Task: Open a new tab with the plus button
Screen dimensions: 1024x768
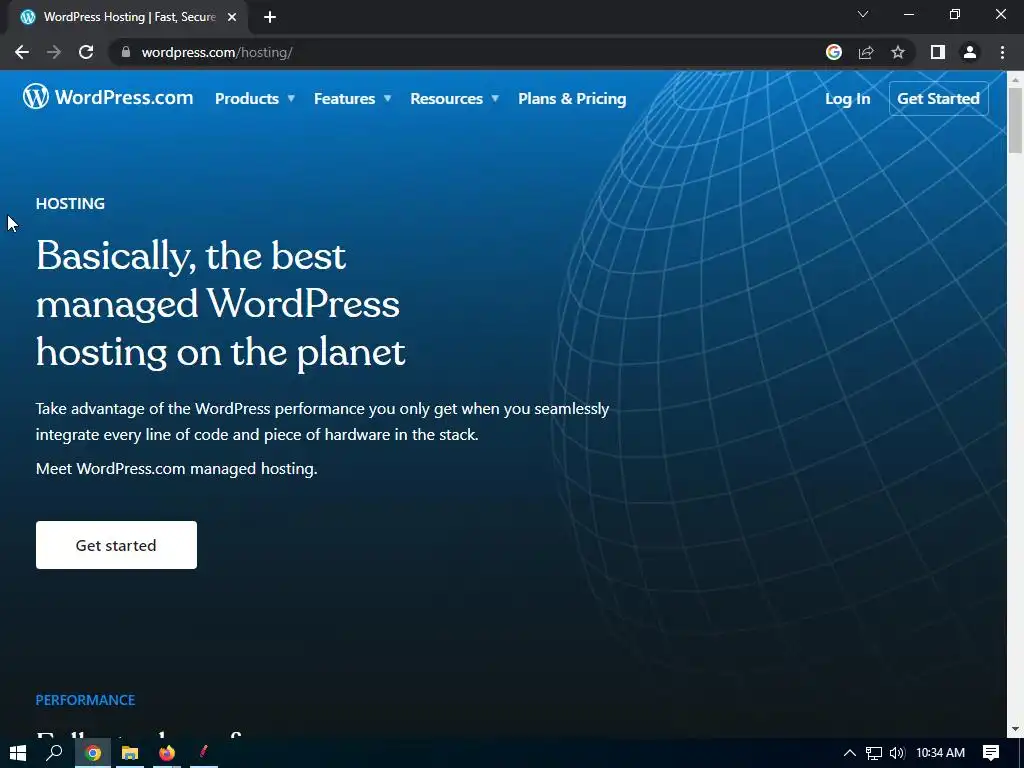Action: (270, 17)
